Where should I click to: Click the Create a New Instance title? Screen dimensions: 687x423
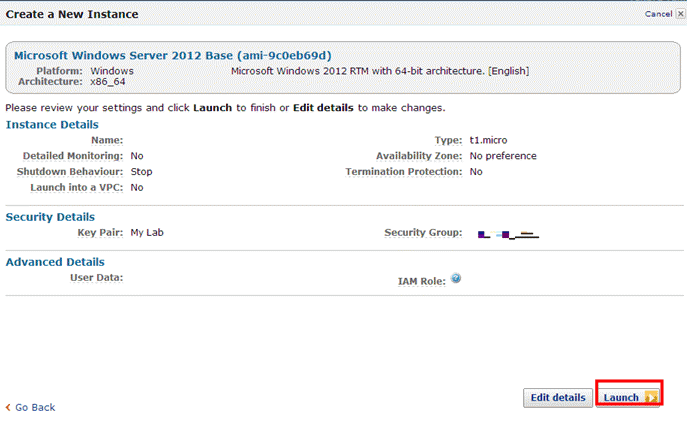(72, 14)
